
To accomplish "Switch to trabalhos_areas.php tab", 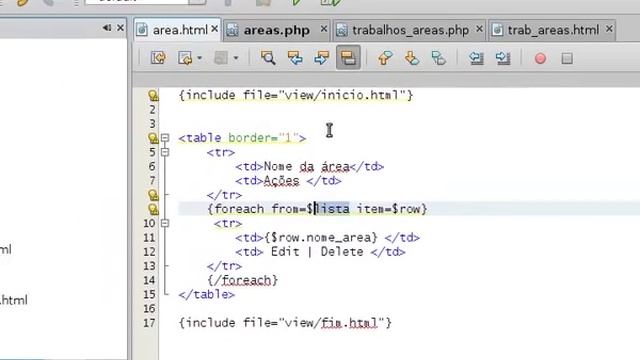I will 410,30.
